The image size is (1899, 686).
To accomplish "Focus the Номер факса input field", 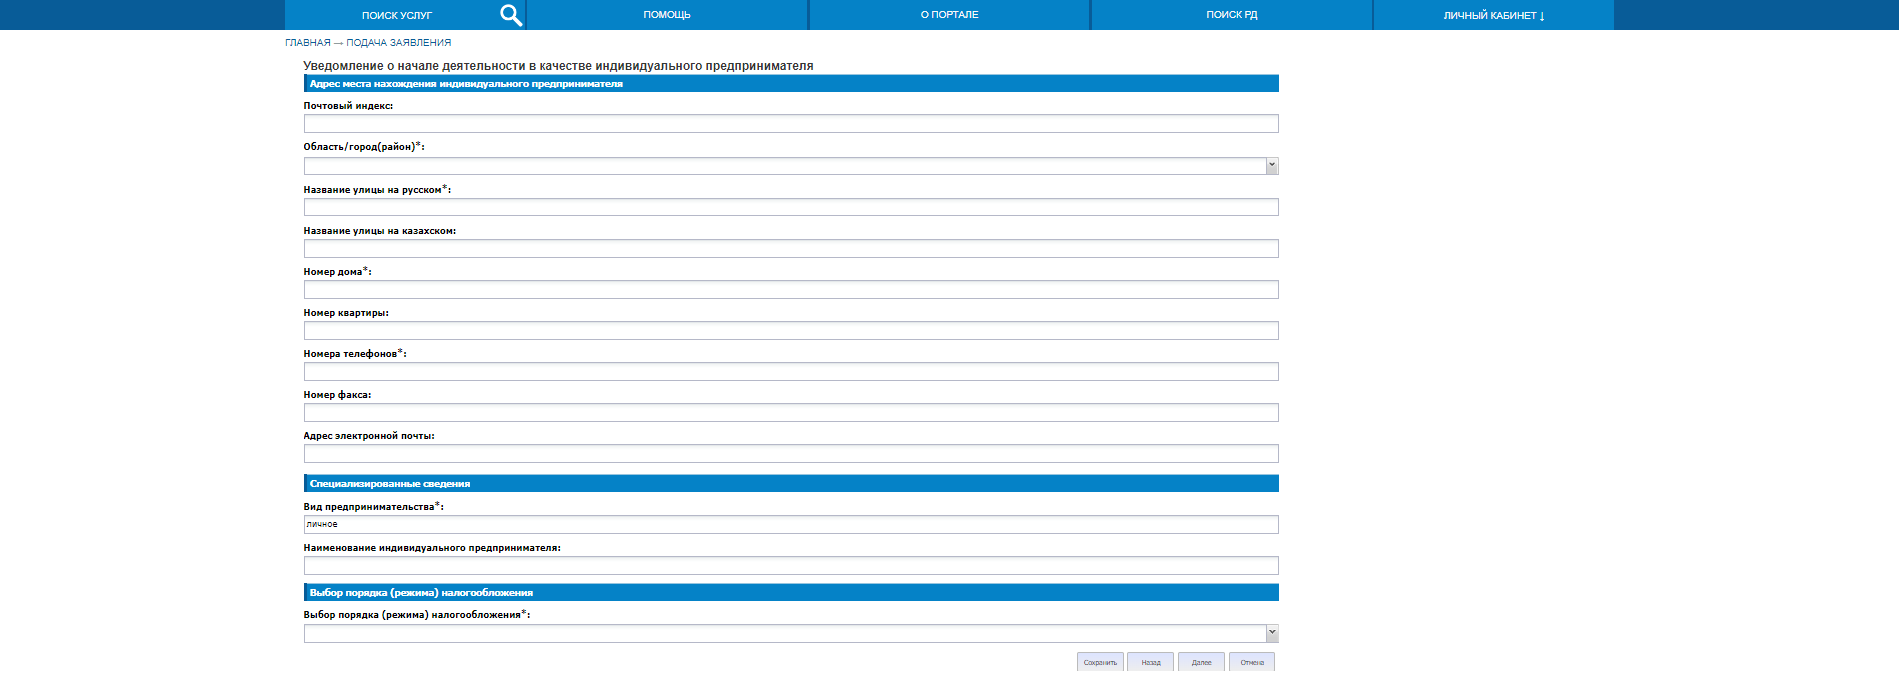I will (791, 413).
